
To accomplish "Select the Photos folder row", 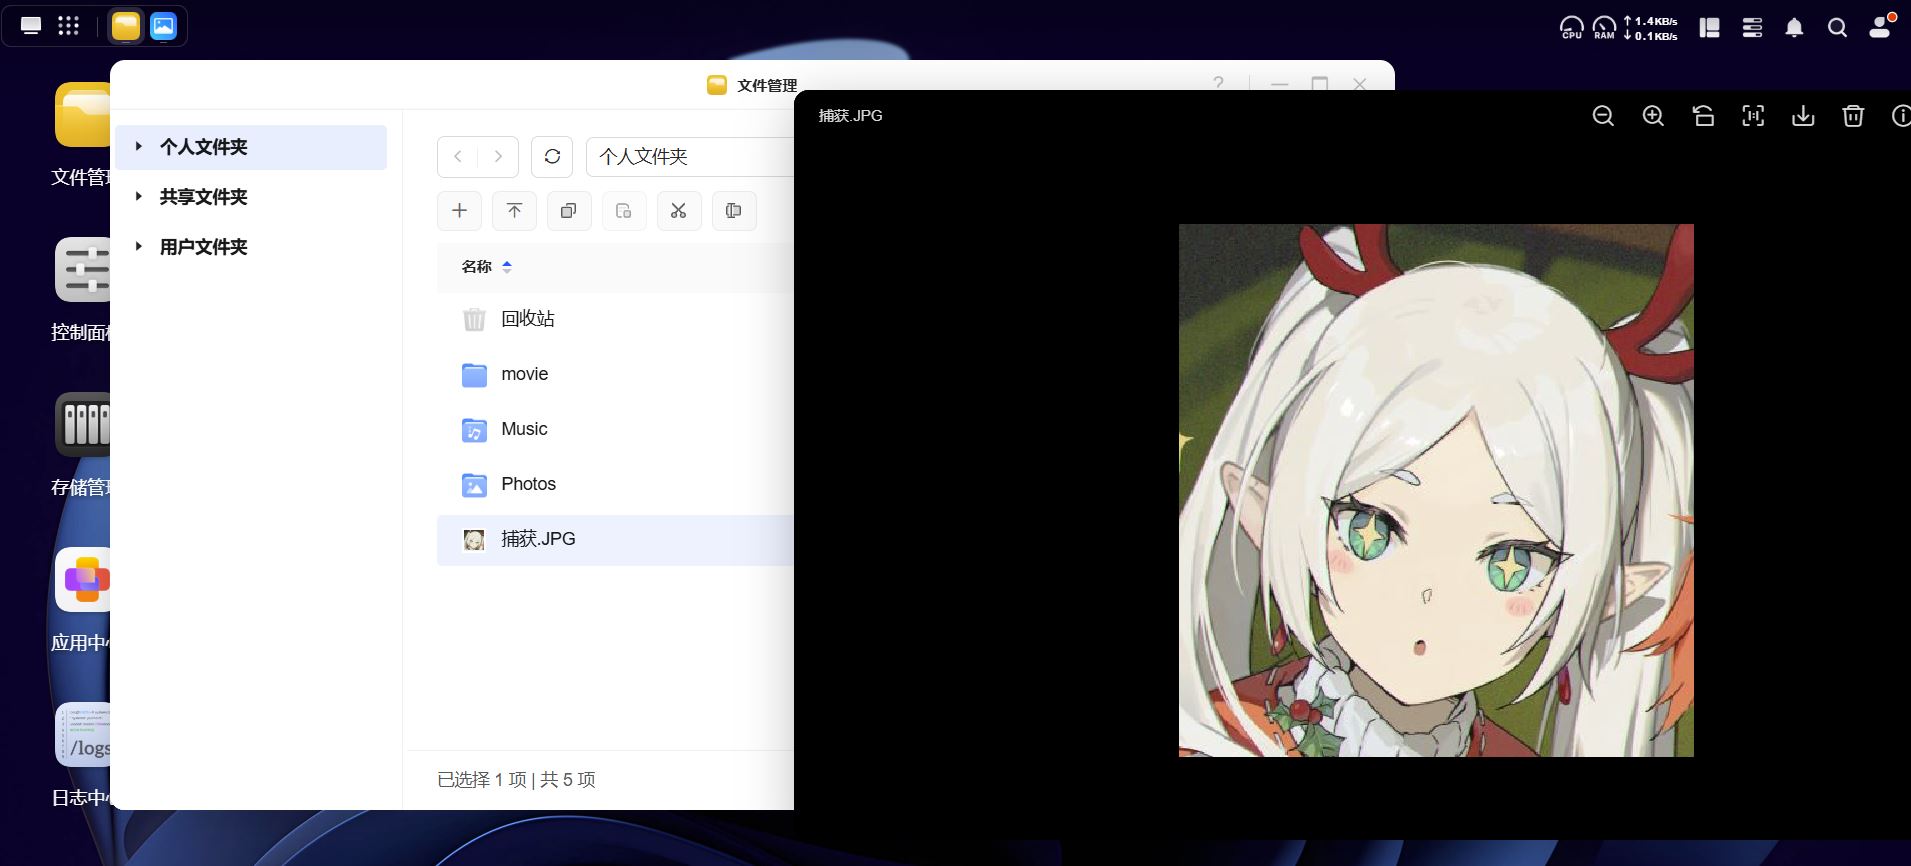I will [615, 484].
